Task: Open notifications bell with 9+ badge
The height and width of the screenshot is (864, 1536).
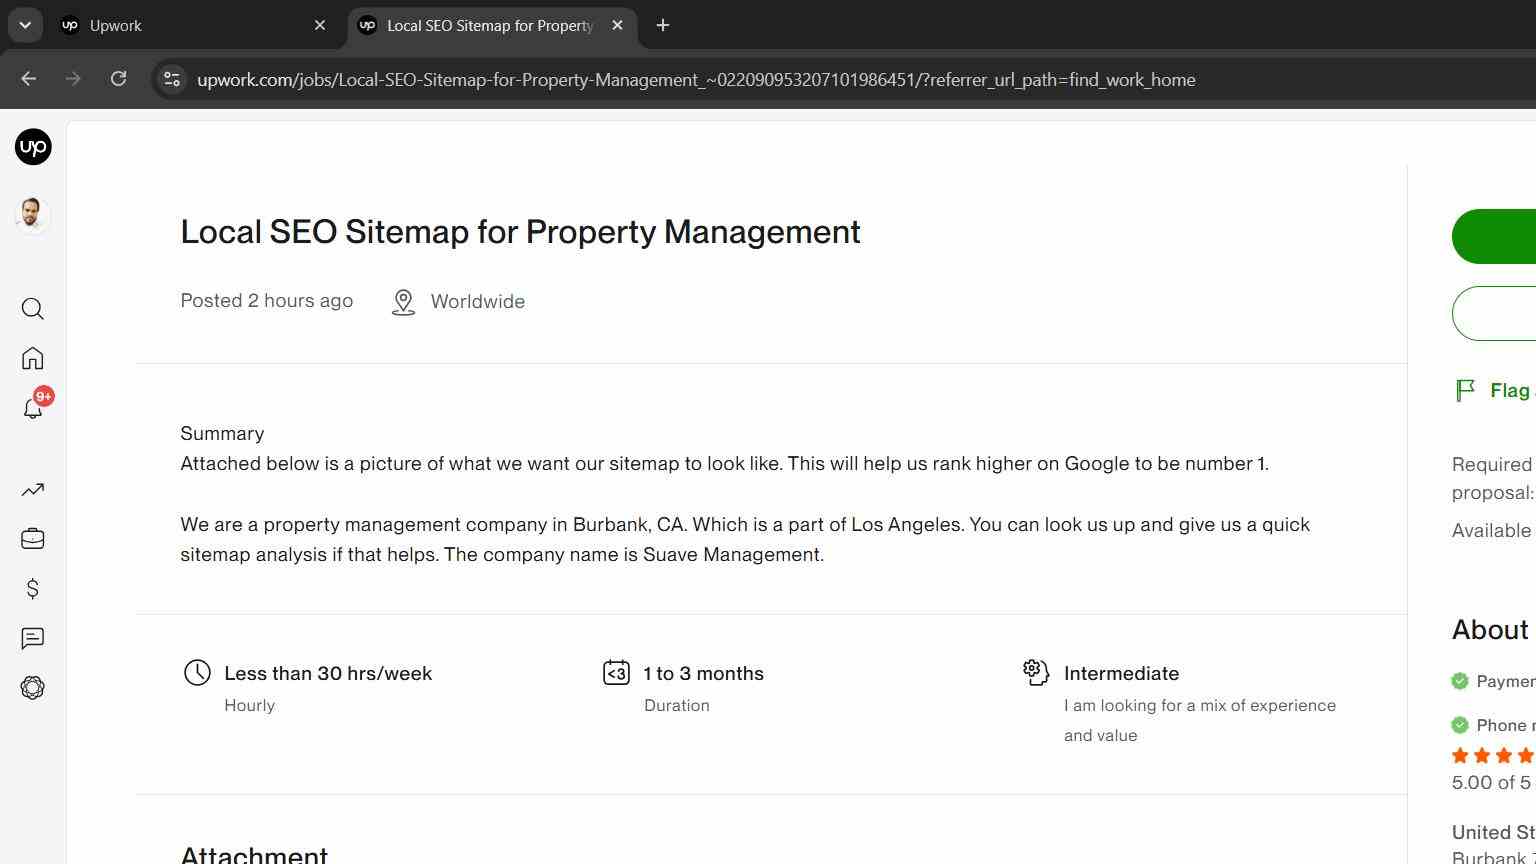Action: click(x=35, y=406)
